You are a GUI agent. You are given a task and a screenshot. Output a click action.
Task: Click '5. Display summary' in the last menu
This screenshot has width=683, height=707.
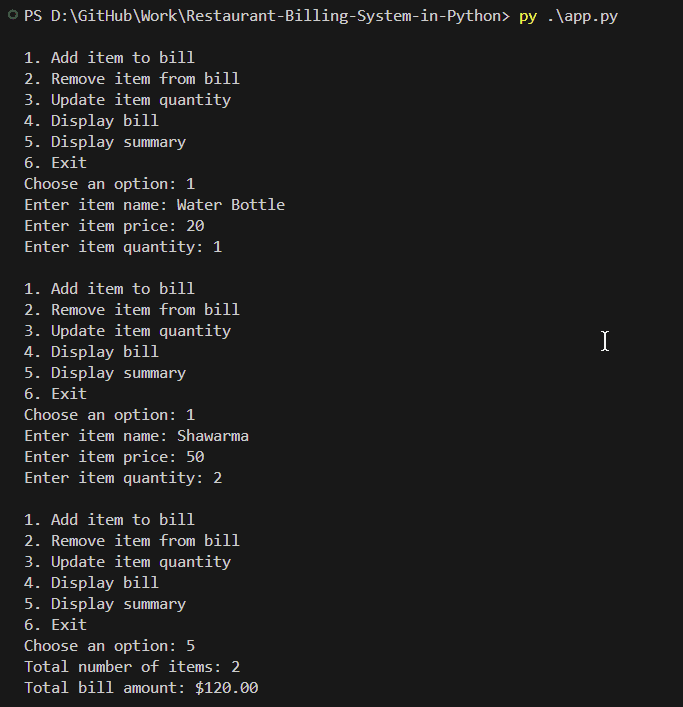[x=105, y=604]
